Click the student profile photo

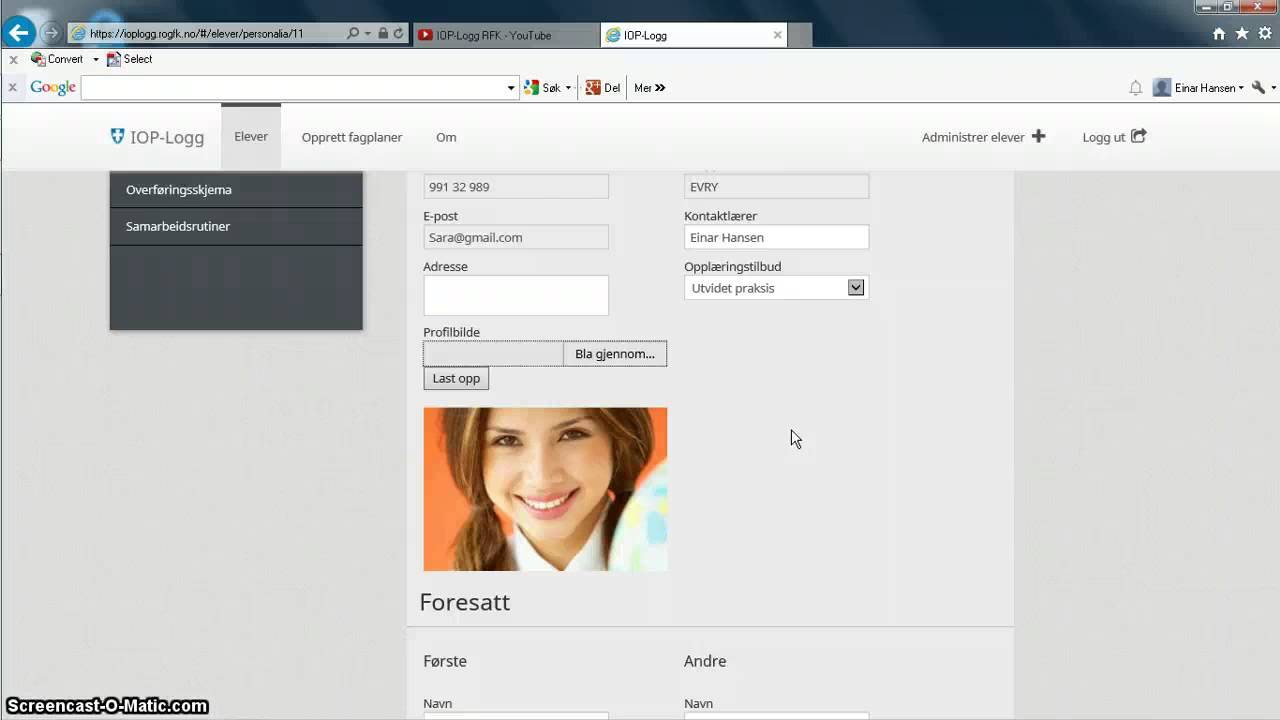pyautogui.click(x=545, y=489)
